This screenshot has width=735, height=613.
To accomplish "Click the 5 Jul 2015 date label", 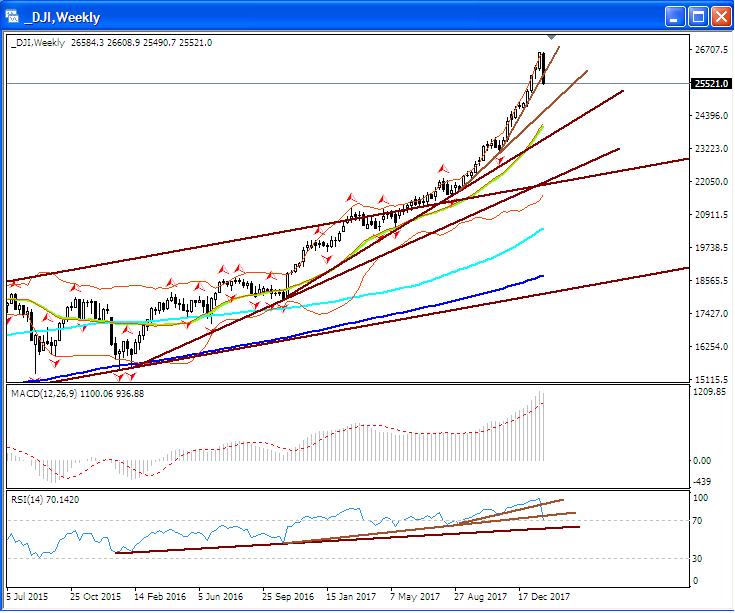I will (28, 596).
